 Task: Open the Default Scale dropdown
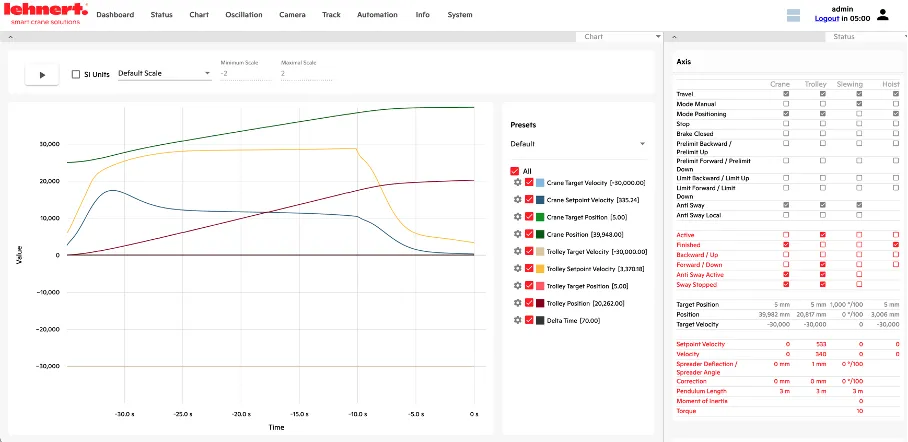pyautogui.click(x=164, y=74)
